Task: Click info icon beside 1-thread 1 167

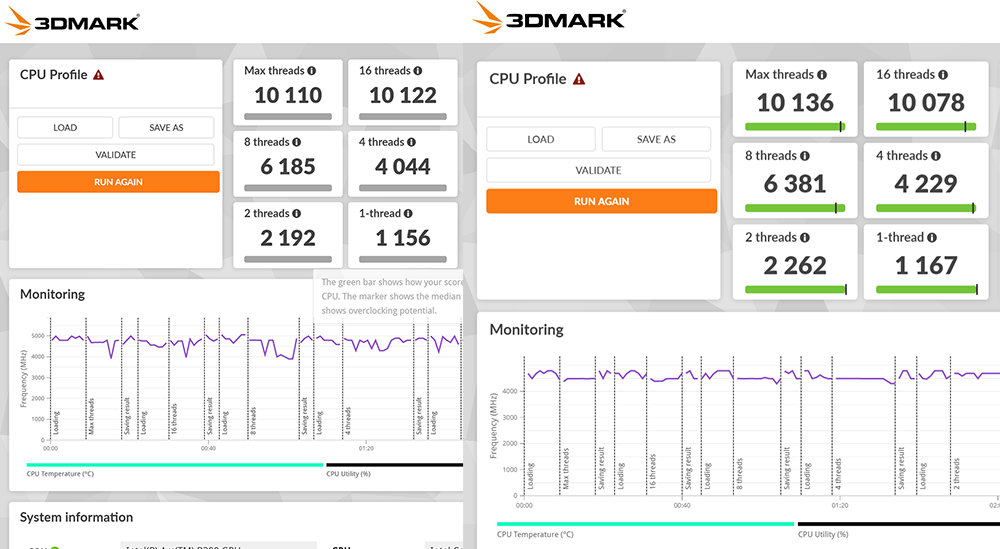Action: 932,238
